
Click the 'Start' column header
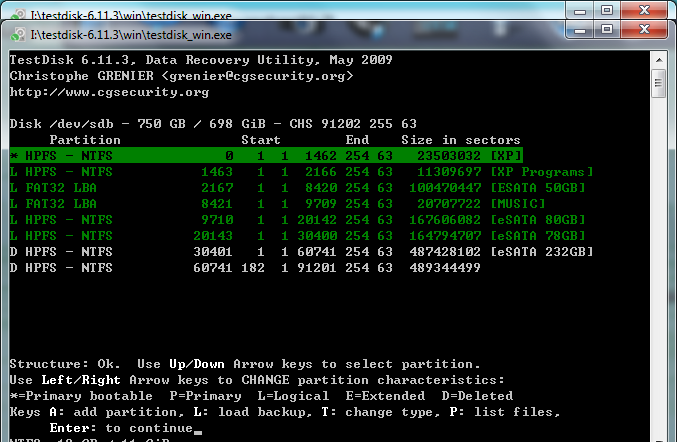coord(261,140)
